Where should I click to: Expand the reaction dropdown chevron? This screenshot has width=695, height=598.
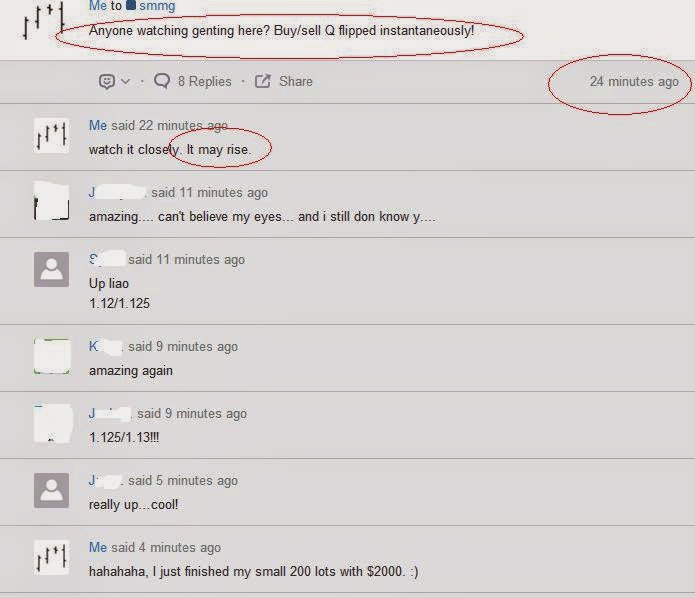pos(126,82)
